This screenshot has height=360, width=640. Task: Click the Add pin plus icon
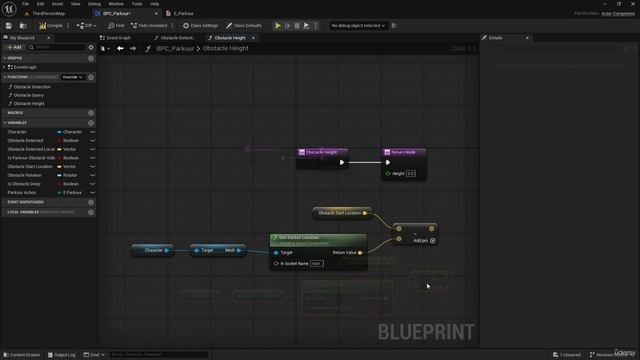pyautogui.click(x=433, y=241)
